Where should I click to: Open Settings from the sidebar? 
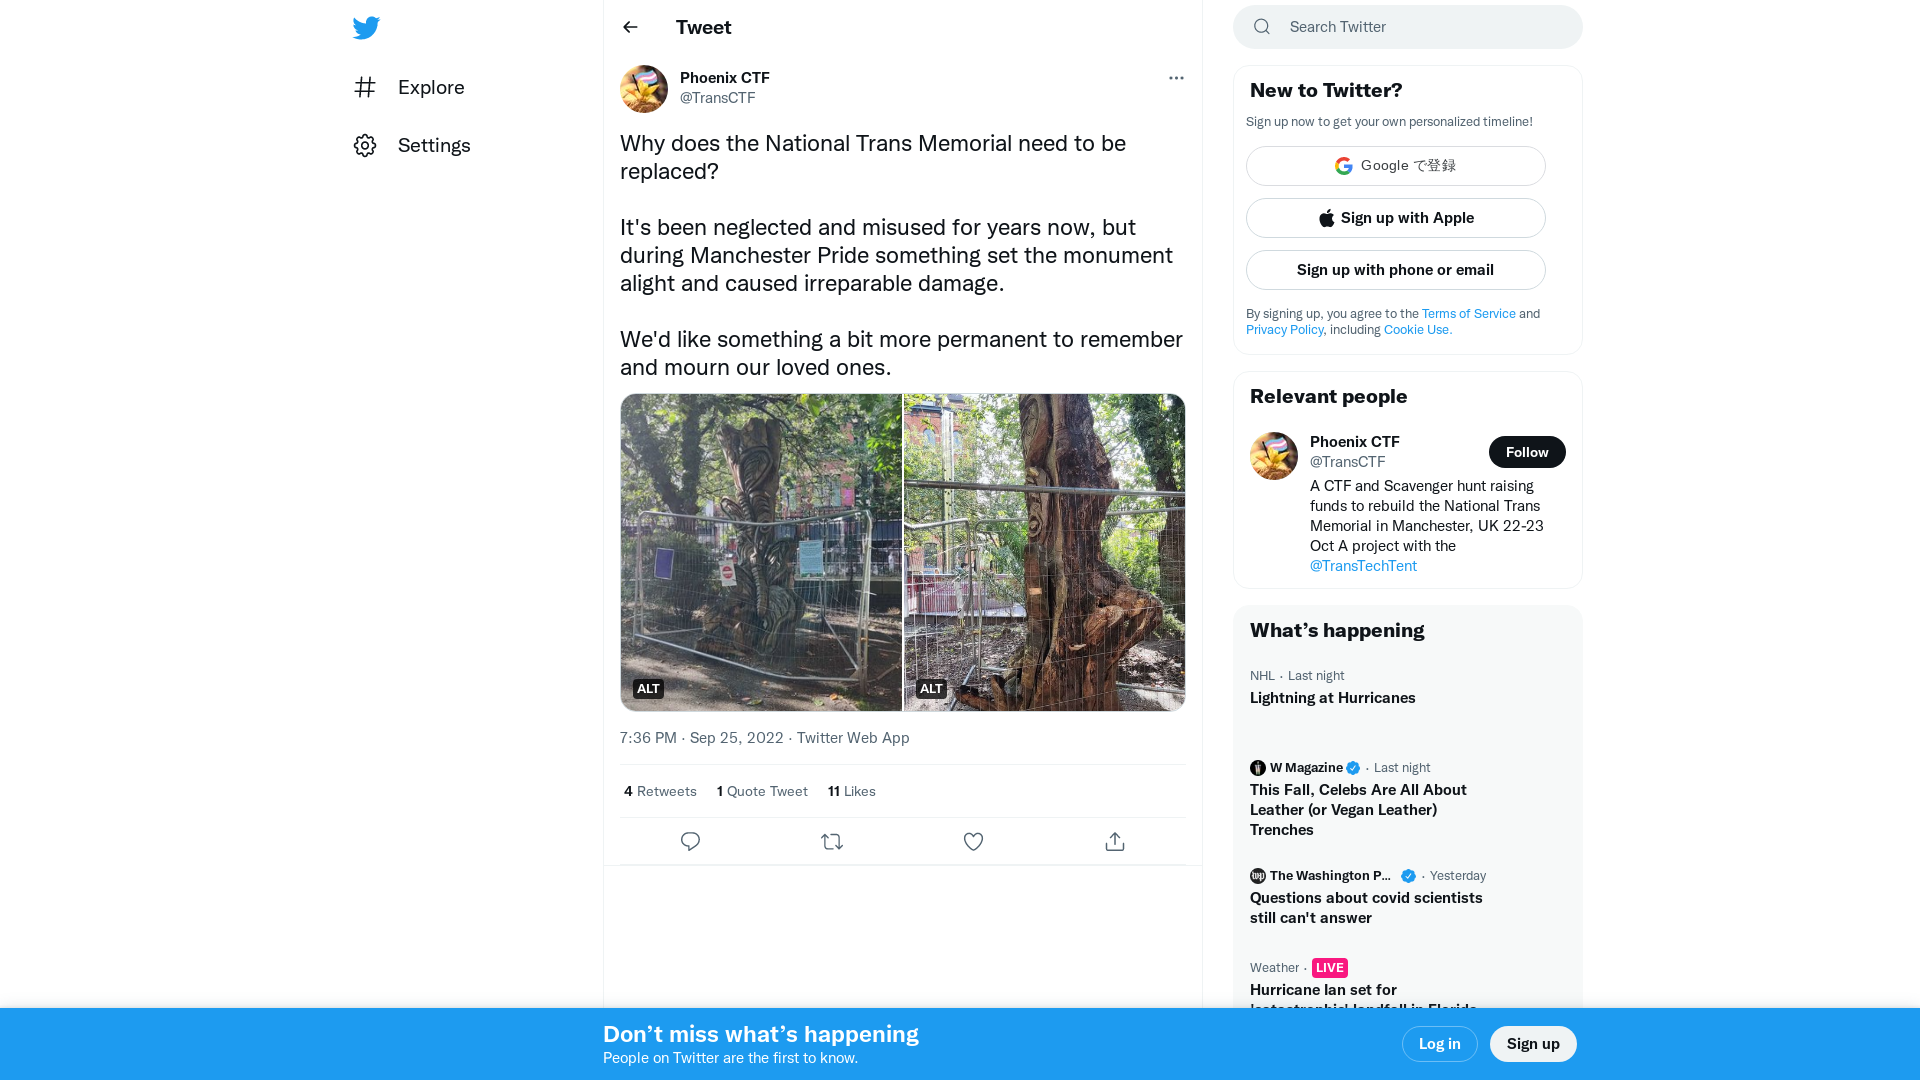tap(433, 146)
